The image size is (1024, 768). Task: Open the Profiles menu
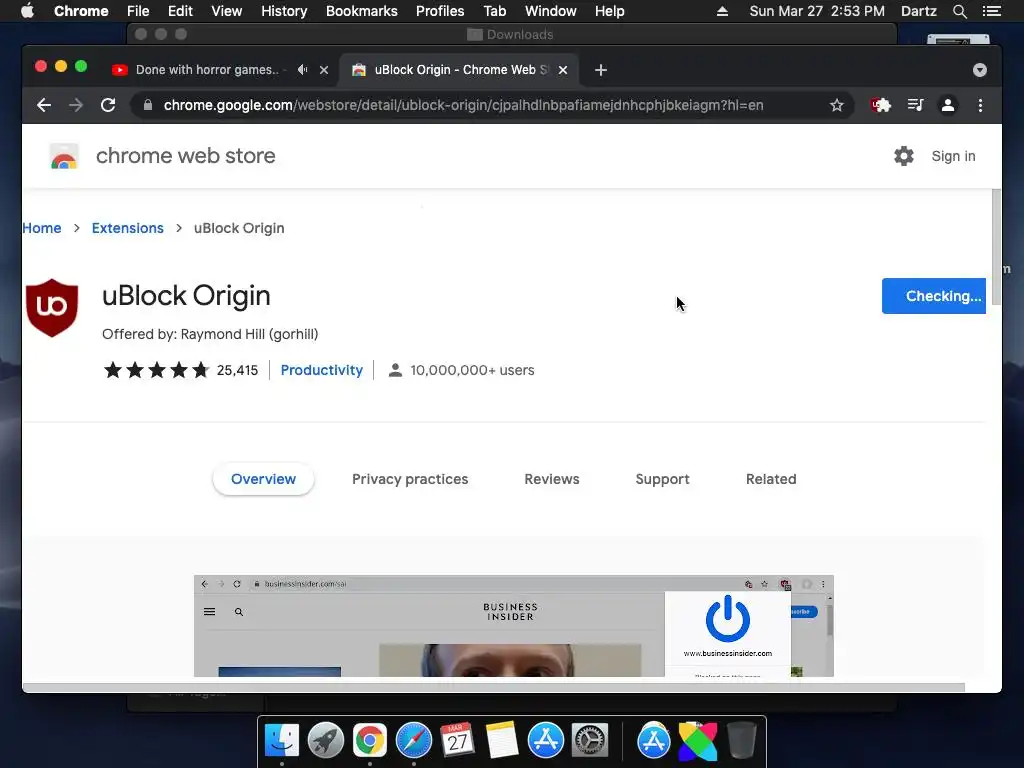(x=440, y=11)
